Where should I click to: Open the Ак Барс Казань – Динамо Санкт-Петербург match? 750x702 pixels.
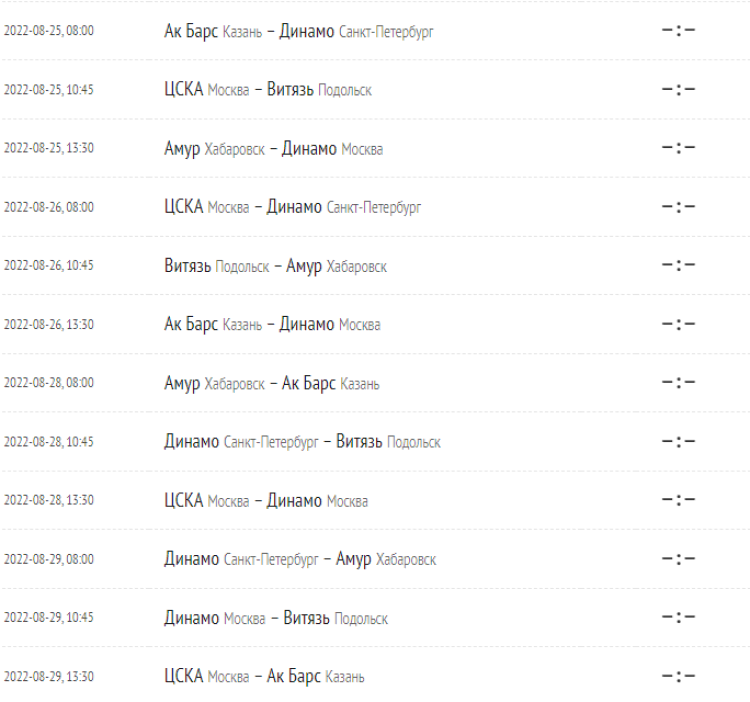click(x=298, y=31)
